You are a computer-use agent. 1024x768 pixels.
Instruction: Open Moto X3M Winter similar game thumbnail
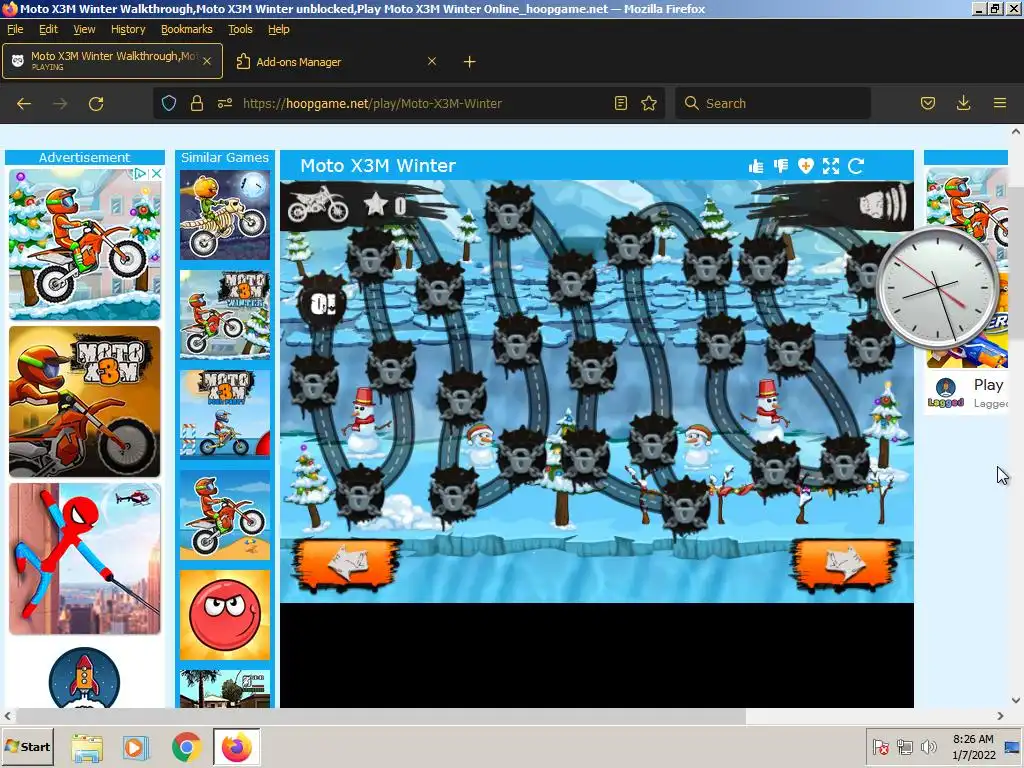[x=225, y=315]
